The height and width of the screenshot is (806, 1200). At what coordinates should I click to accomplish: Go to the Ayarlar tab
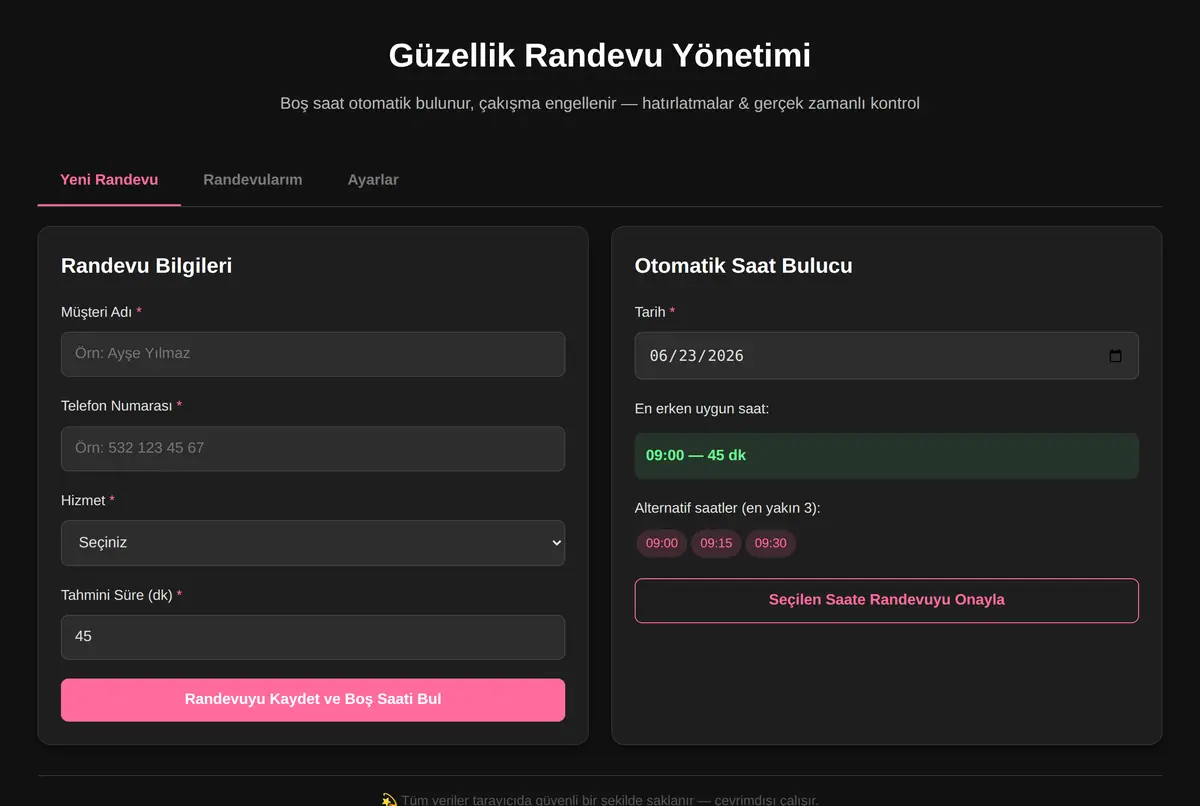point(373,180)
